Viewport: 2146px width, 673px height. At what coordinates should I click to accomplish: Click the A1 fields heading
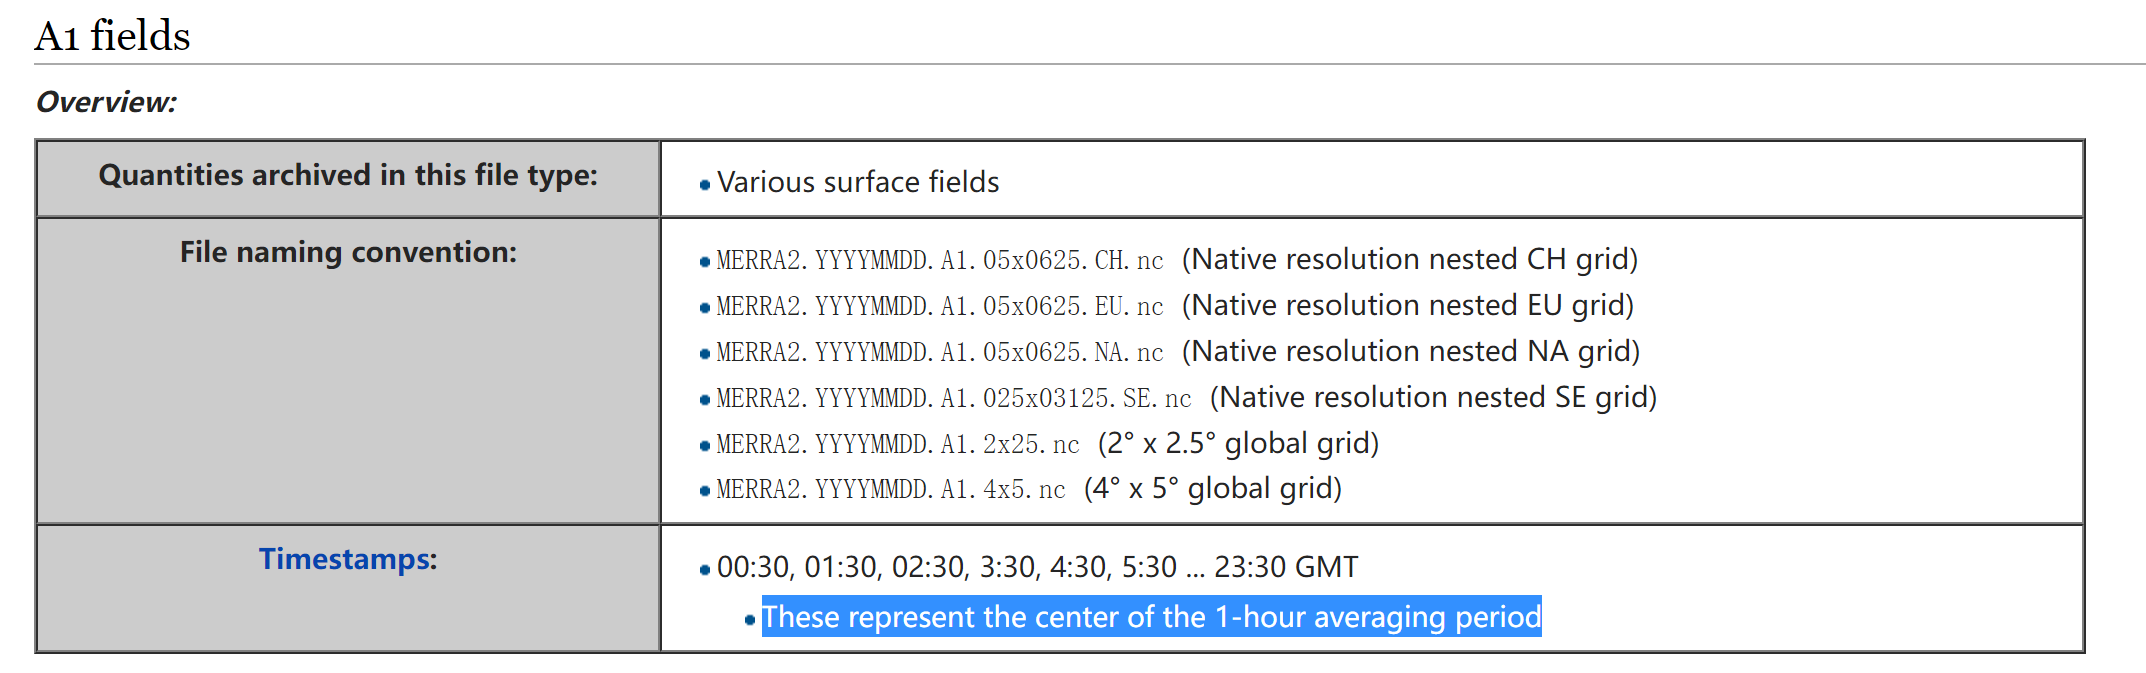coord(112,36)
